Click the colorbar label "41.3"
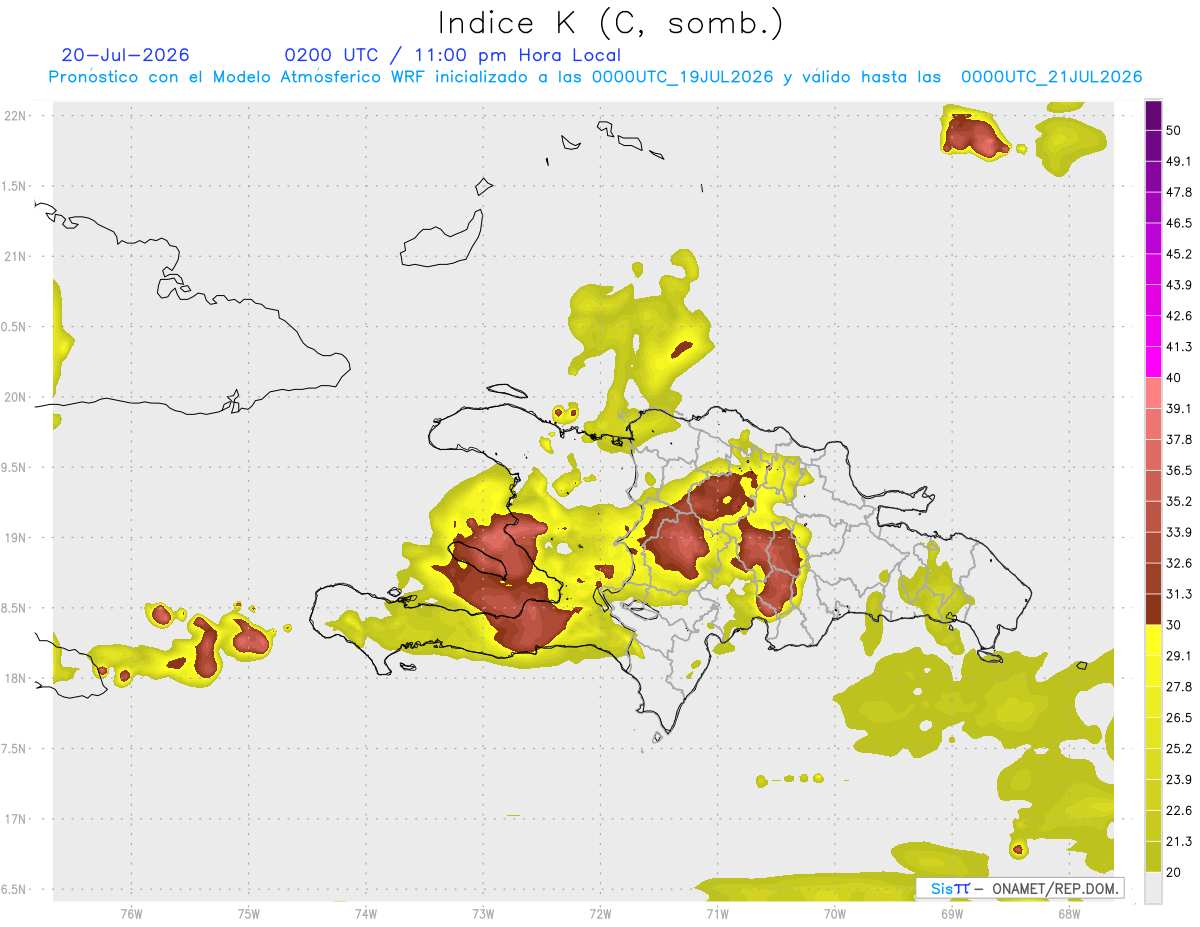Image resolution: width=1200 pixels, height=927 pixels. tap(1179, 347)
